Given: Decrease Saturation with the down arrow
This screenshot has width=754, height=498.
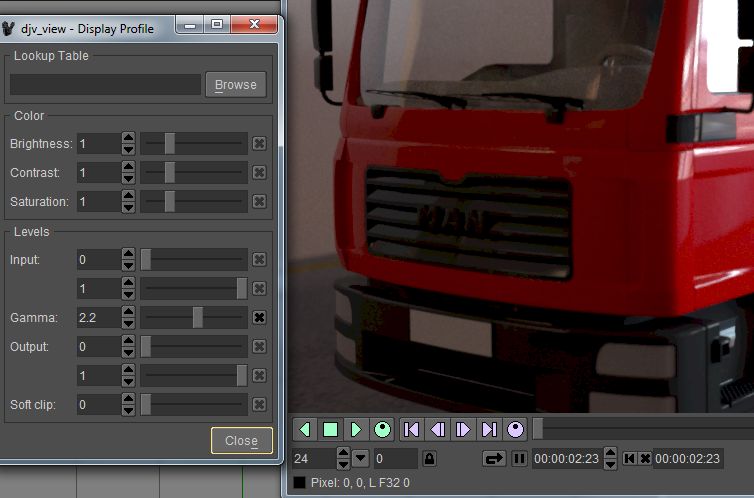Looking at the screenshot, I should (128, 208).
